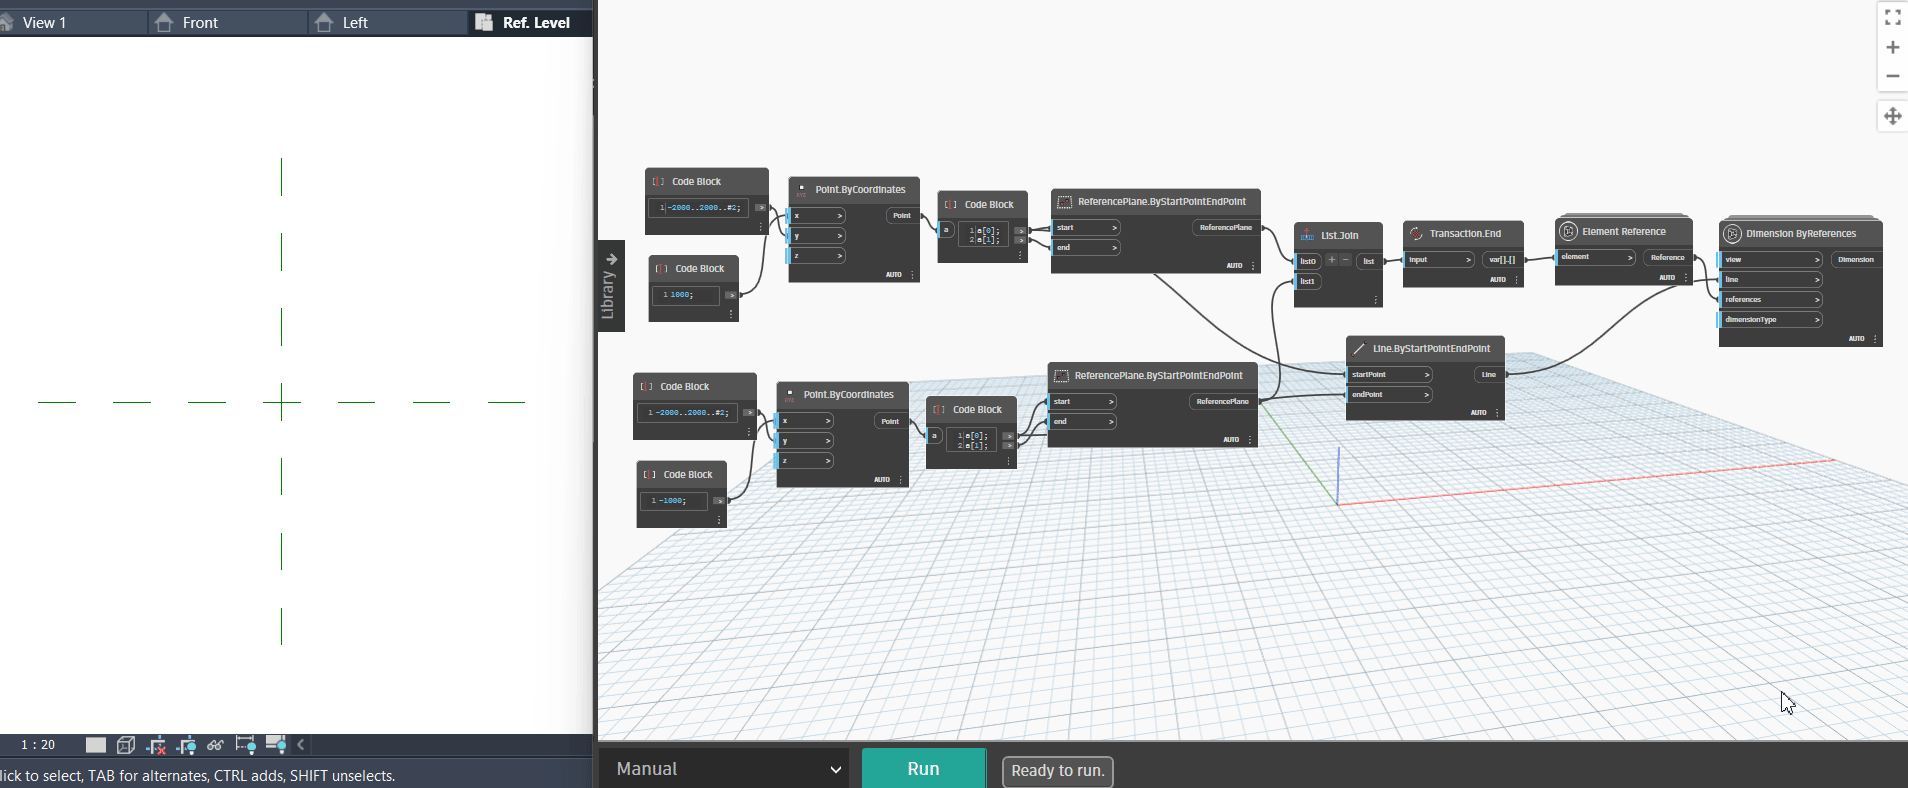
Task: Click the 1 : 20 view scale
Action: click(38, 744)
